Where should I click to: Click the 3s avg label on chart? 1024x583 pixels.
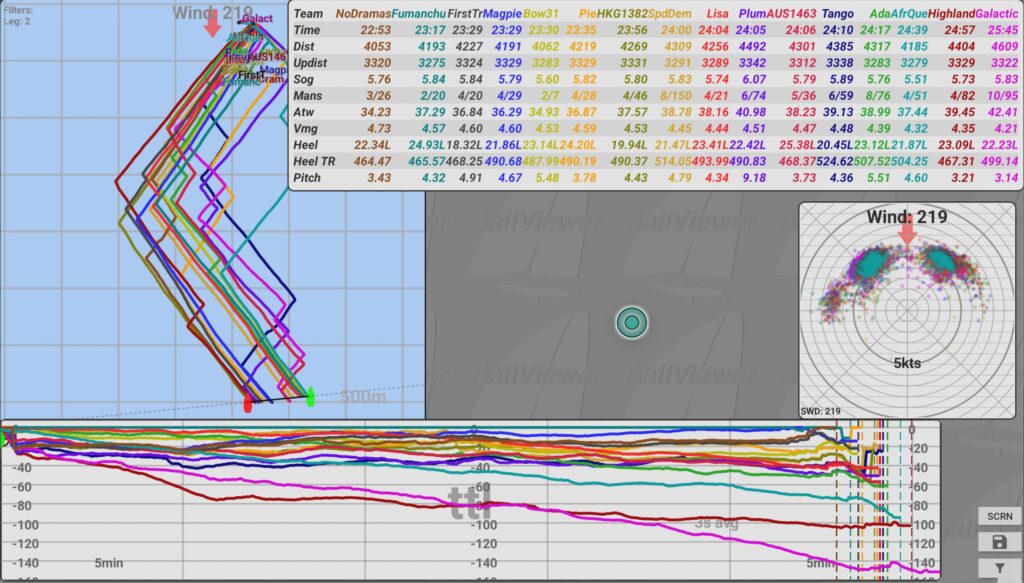click(716, 523)
